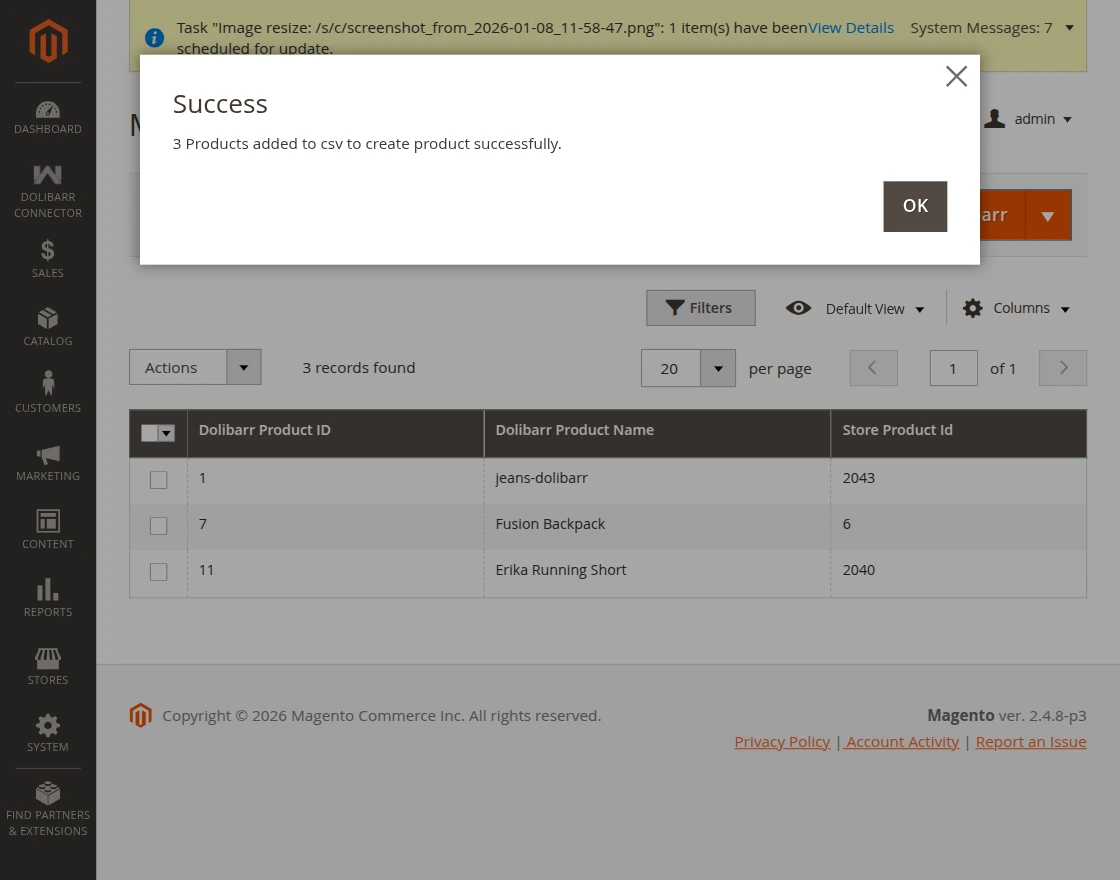Open the Actions dropdown
This screenshot has height=880, width=1120.
click(195, 367)
